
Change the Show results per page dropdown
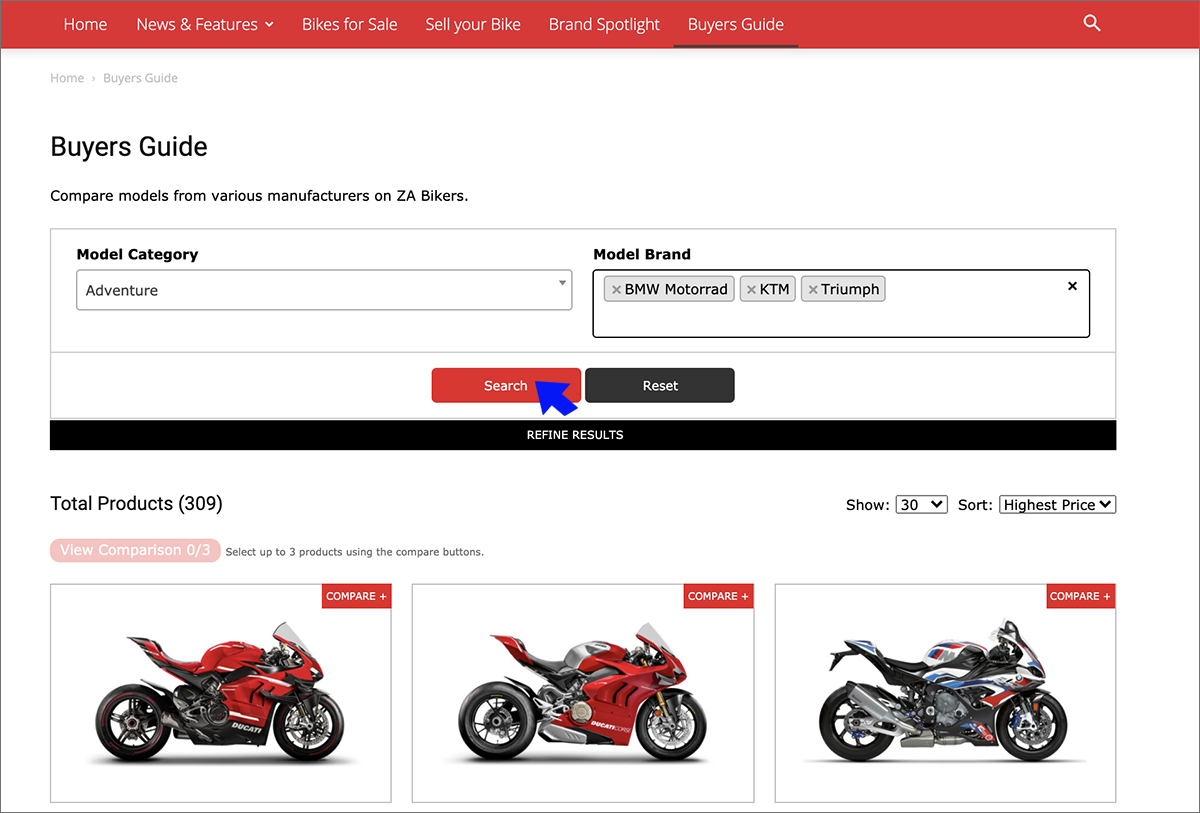(x=921, y=505)
